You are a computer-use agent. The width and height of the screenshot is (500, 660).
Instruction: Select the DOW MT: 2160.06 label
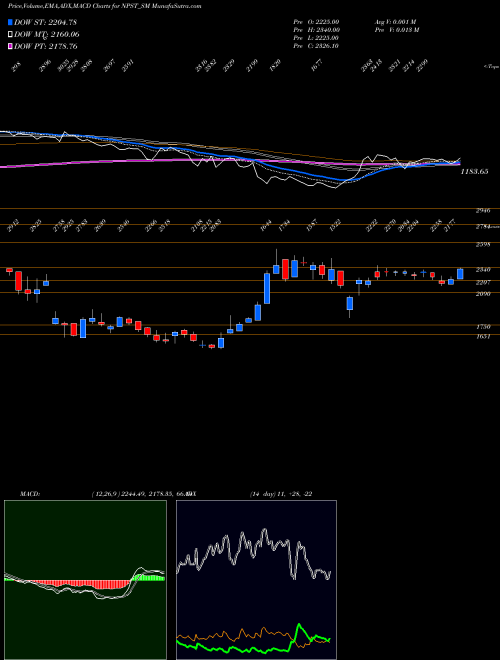tap(47, 35)
